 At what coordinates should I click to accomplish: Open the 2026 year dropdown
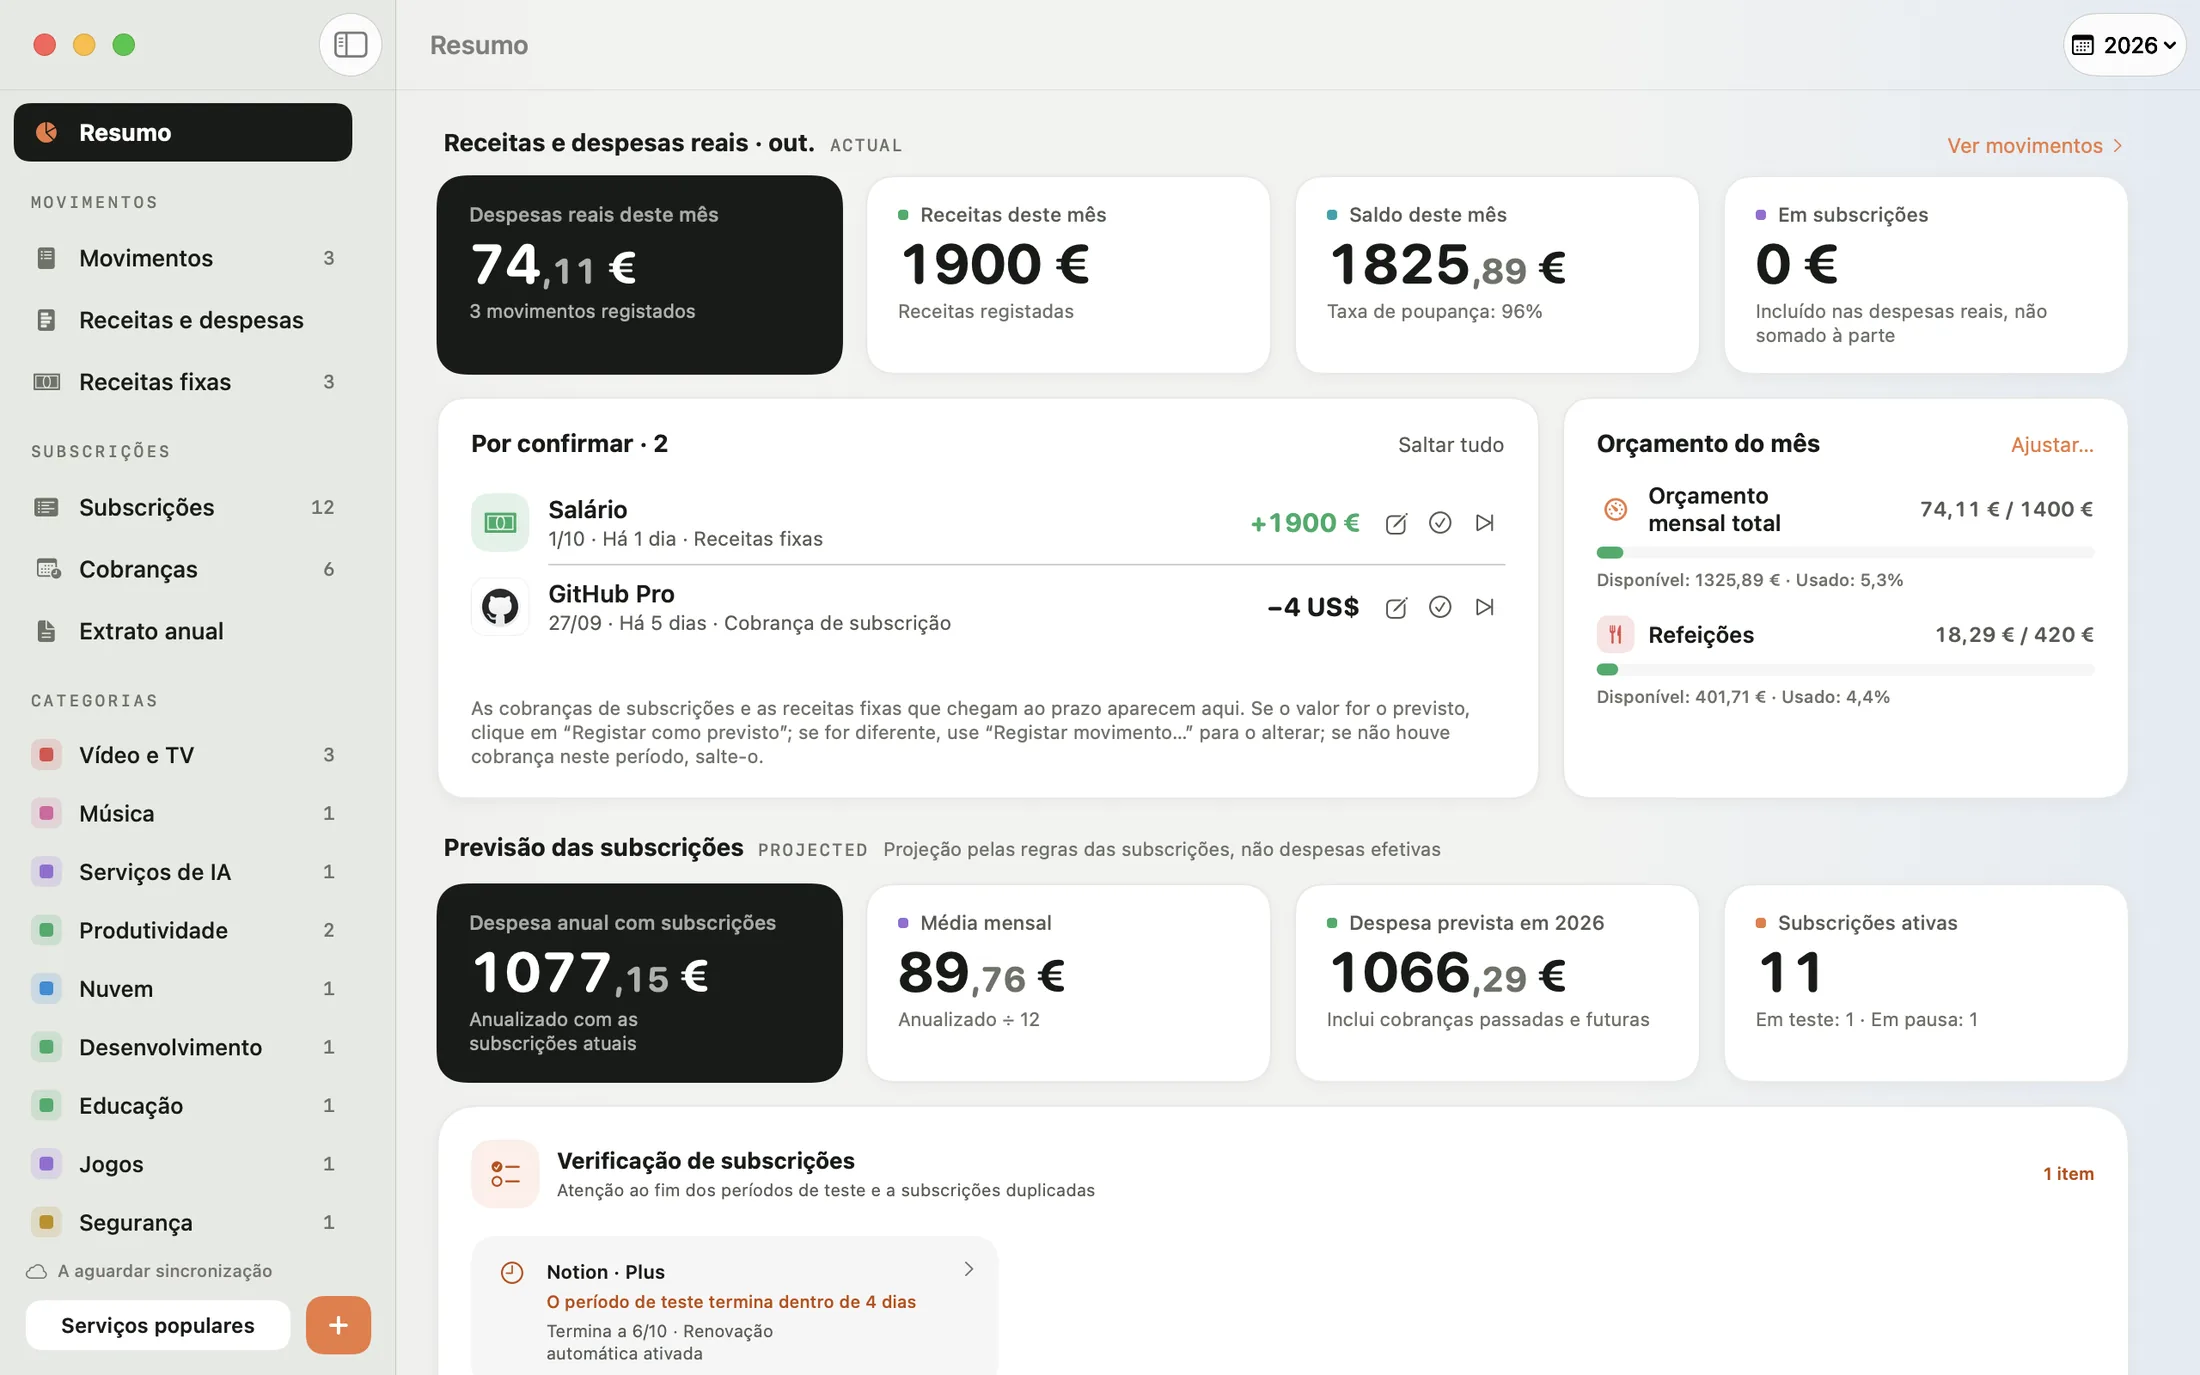2124,45
